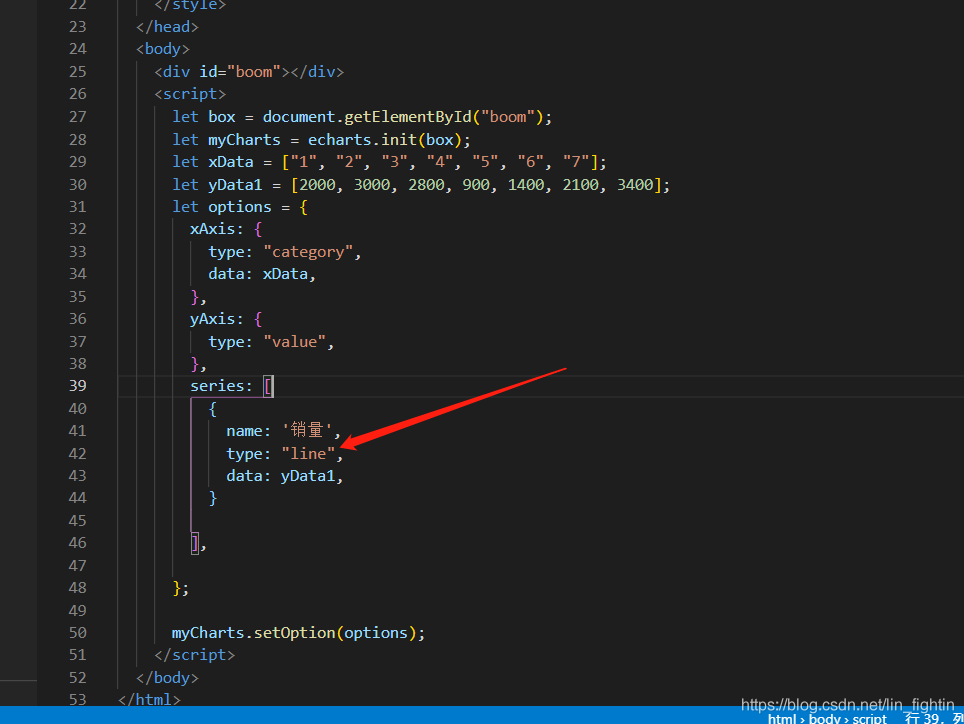Click the html breadcrumb in the status bar
Screen dimensions: 964x724
pyautogui.click(x=782, y=718)
